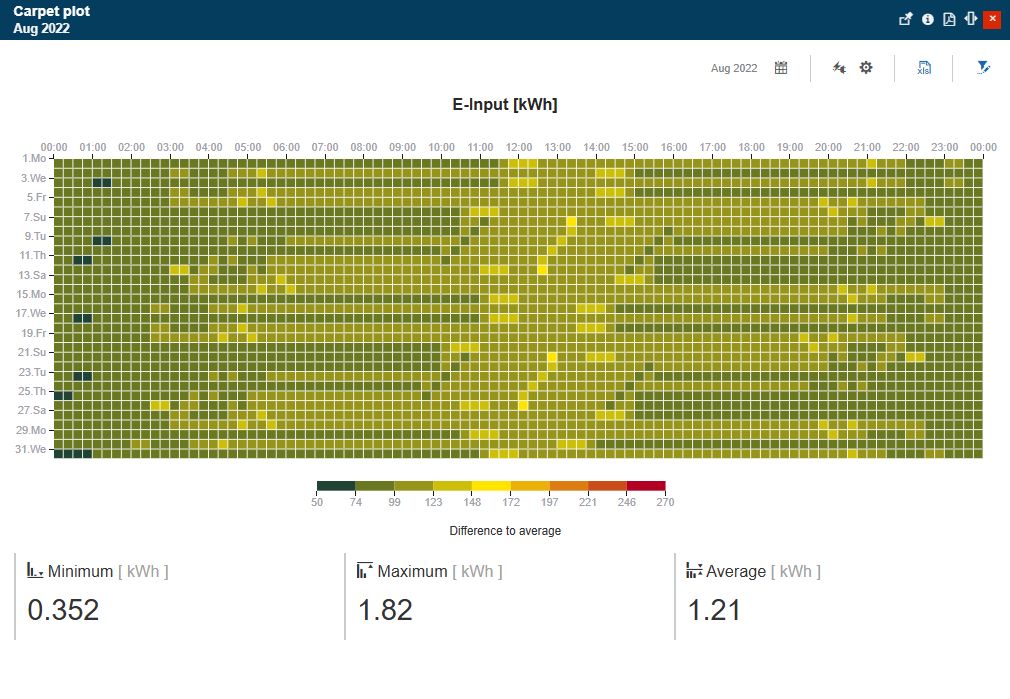
Task: Click the bright yellow 148–172 legend segment
Action: point(491,486)
